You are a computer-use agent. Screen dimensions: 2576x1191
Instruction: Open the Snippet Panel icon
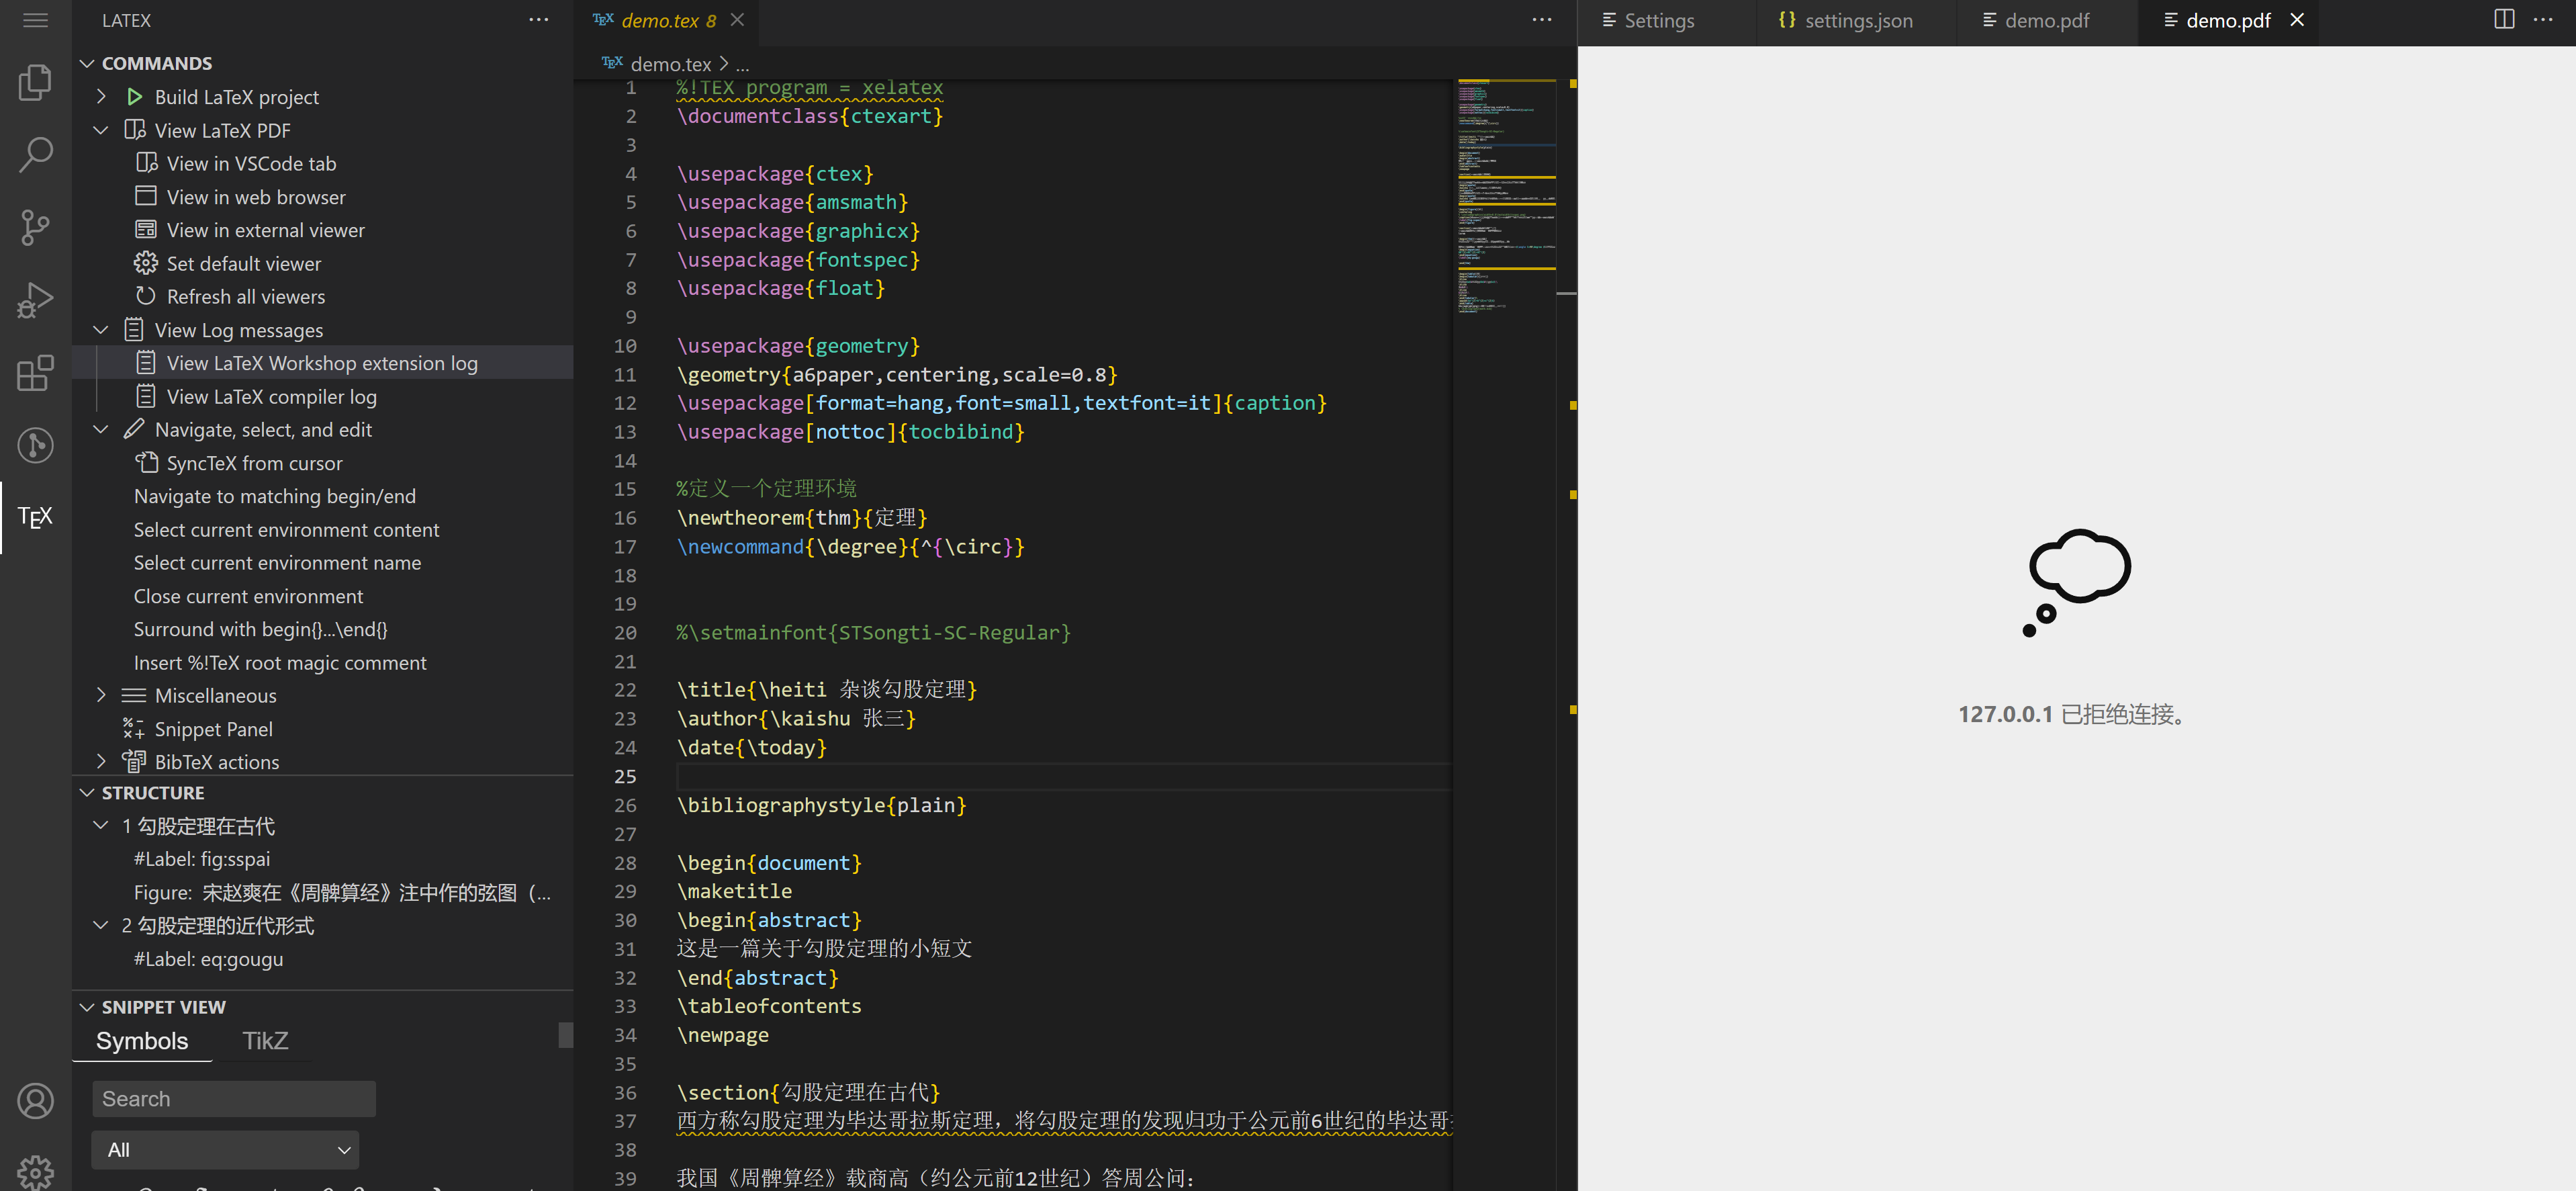pos(134,728)
